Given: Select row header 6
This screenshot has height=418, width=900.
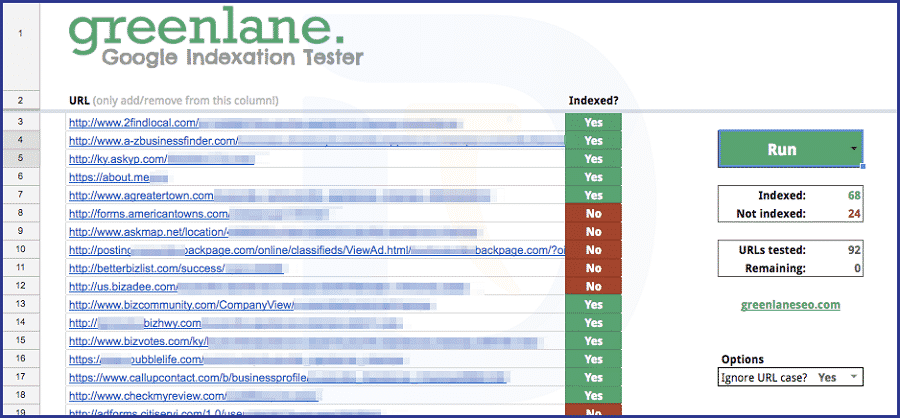Looking at the screenshot, I should [21, 177].
